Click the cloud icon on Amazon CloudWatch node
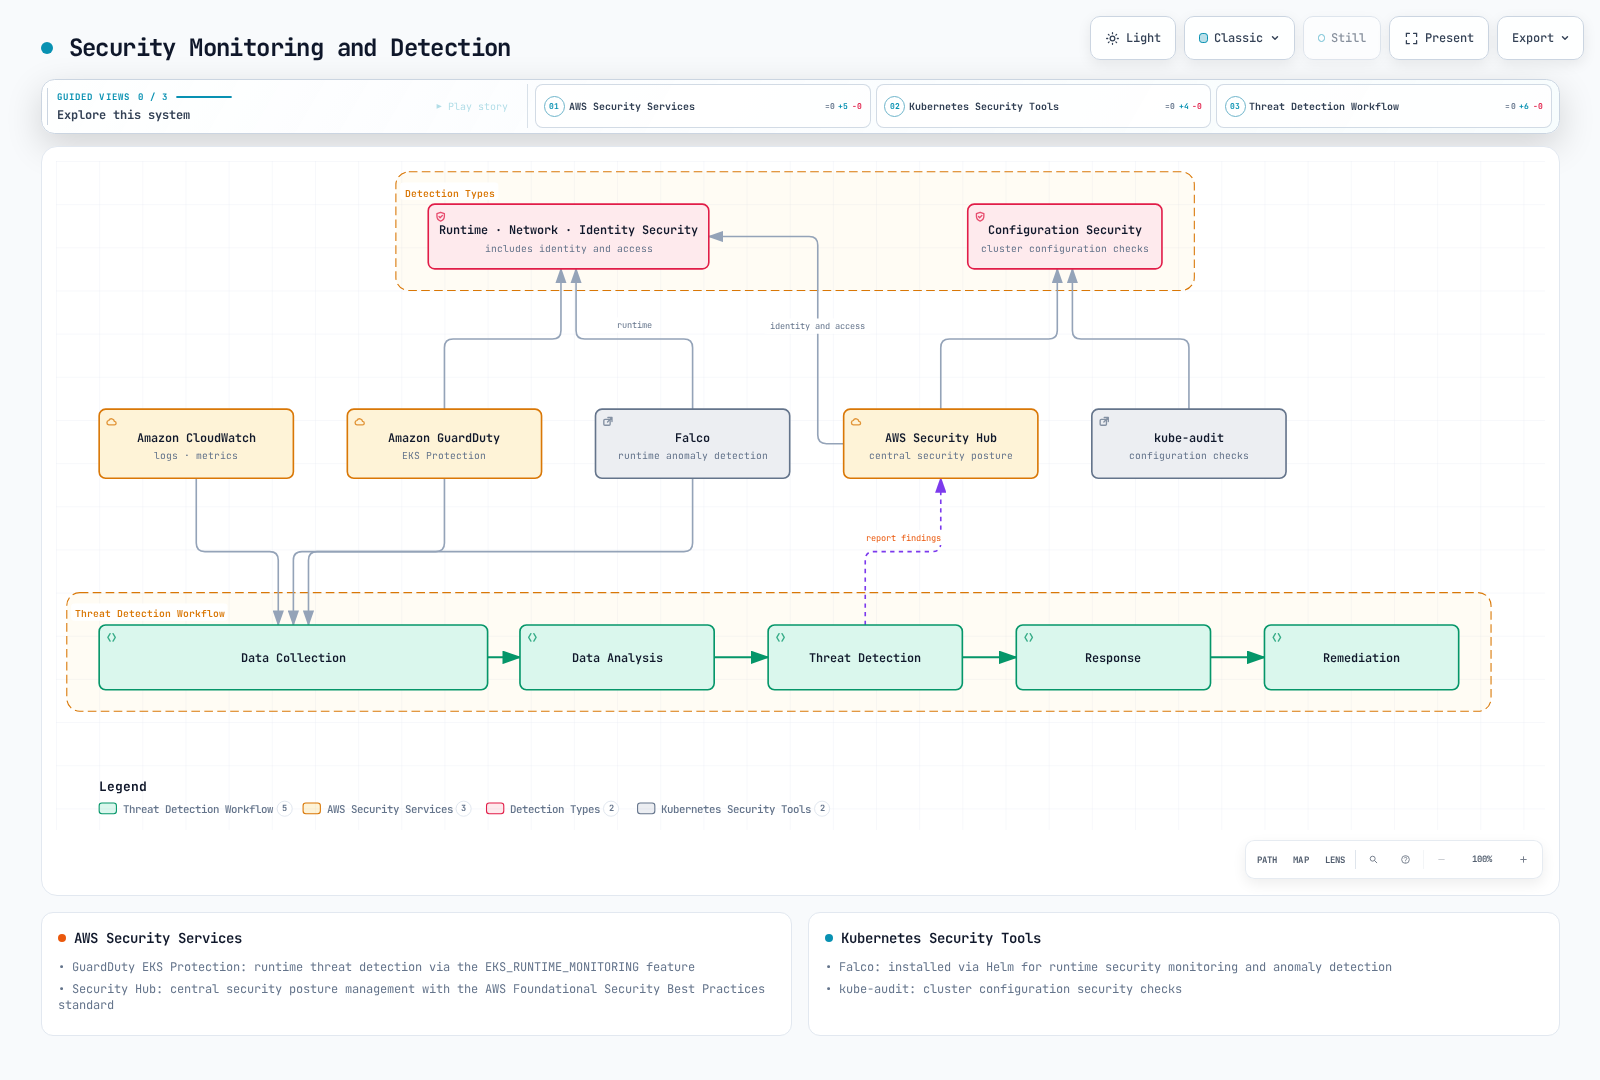The width and height of the screenshot is (1600, 1080). click(x=112, y=422)
